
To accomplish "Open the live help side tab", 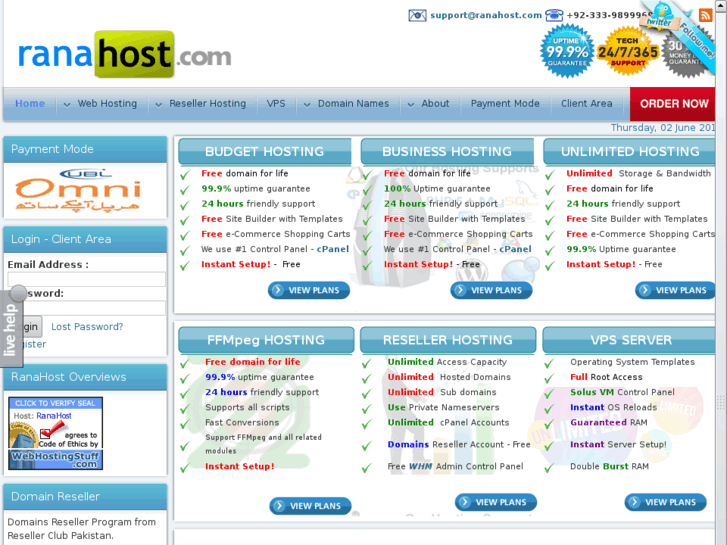I will [11, 328].
